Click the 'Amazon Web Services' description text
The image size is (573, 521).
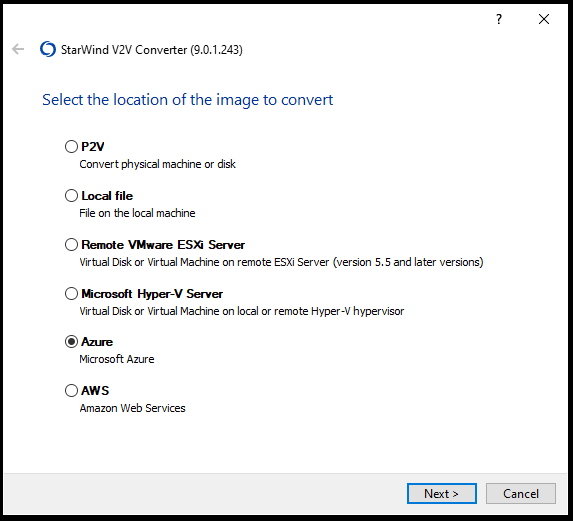tap(133, 408)
